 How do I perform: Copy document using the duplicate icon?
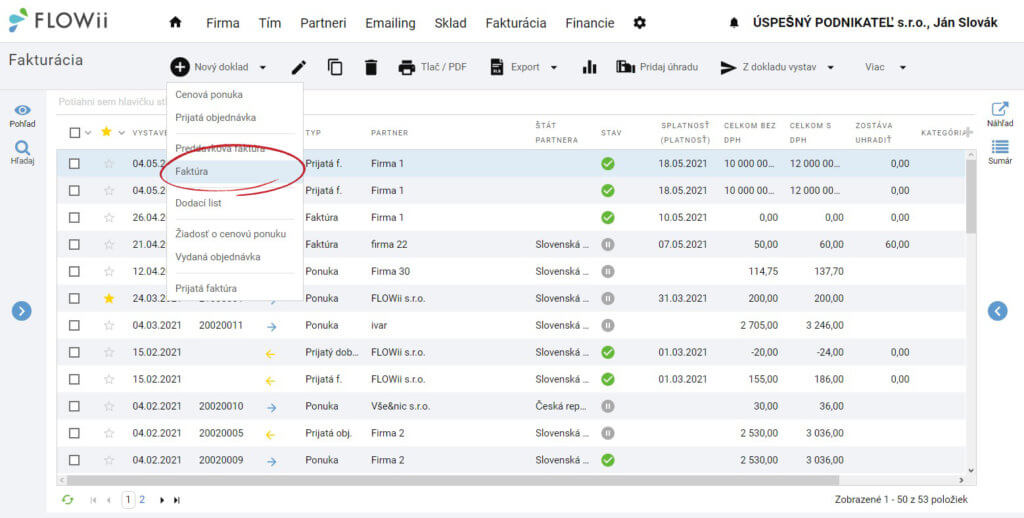[335, 67]
